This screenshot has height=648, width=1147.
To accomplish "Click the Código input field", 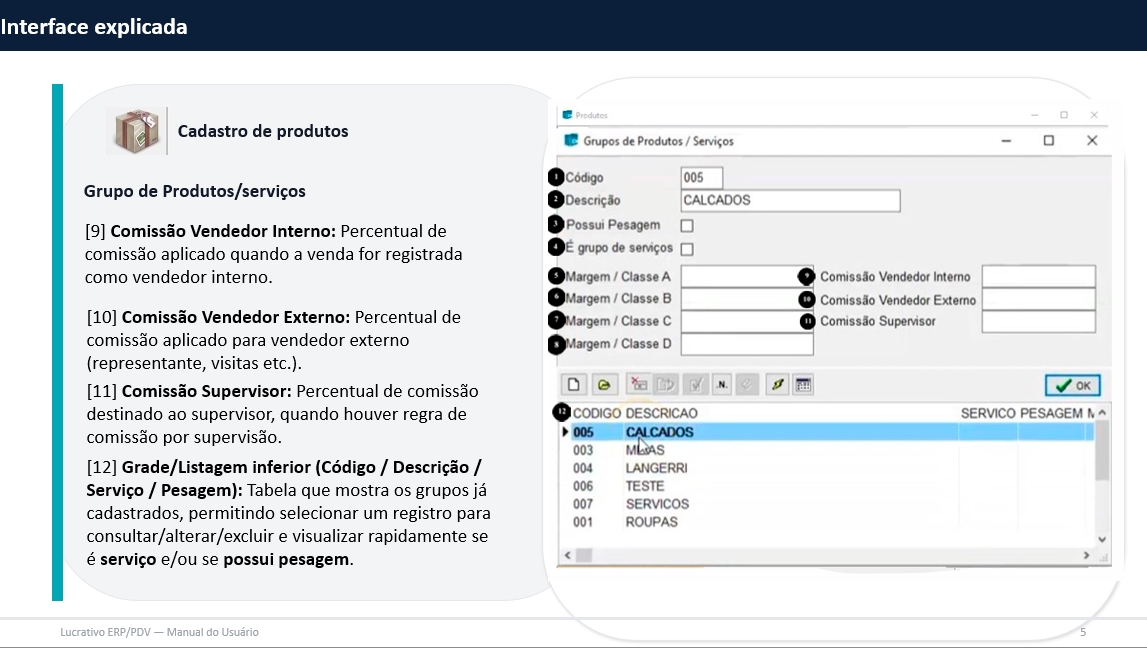I will pos(701,178).
